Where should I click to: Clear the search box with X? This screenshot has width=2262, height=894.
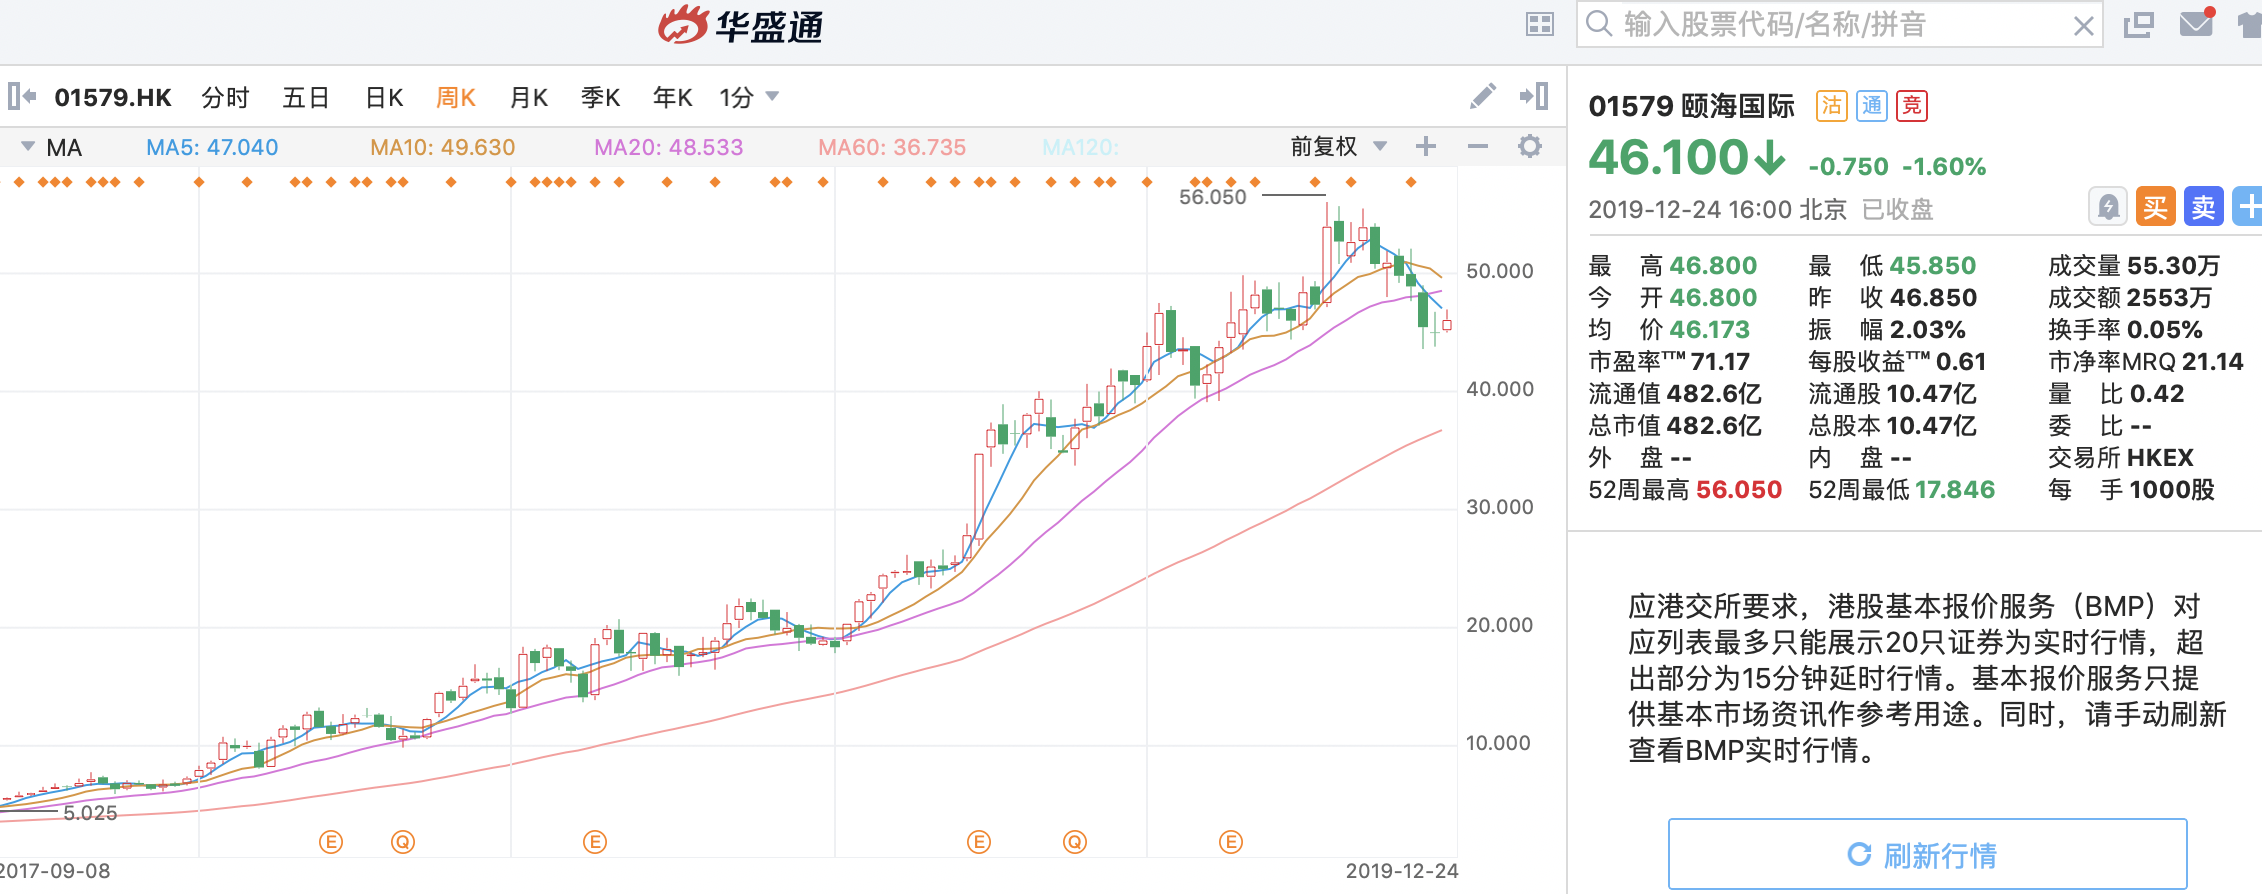2084,26
